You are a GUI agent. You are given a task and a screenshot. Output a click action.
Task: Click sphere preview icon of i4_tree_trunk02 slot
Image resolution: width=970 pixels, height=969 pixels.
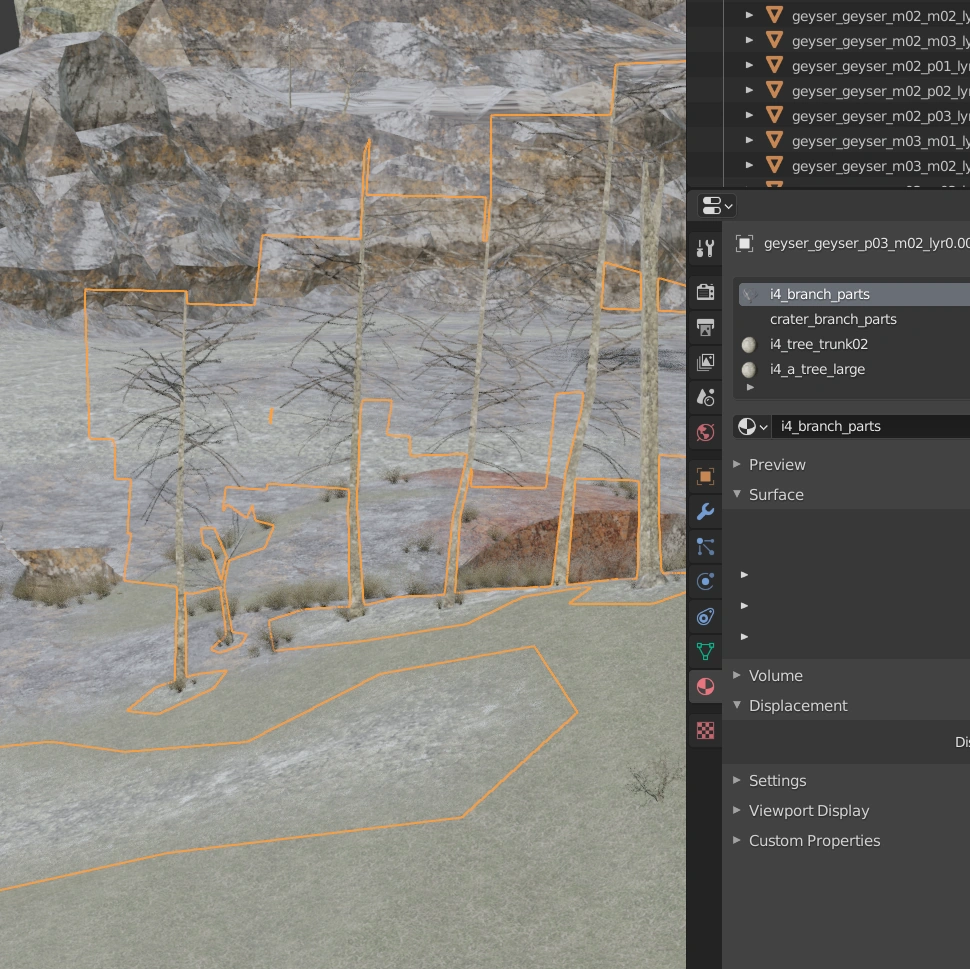pos(749,345)
